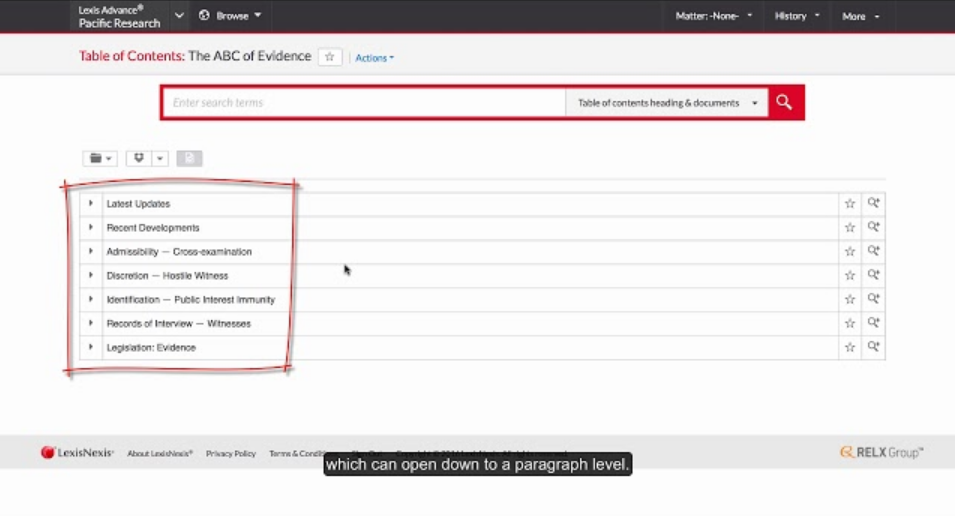Open the Lexis Advance product switcher chevron
Image resolution: width=955 pixels, height=516 pixels.
[x=178, y=16]
